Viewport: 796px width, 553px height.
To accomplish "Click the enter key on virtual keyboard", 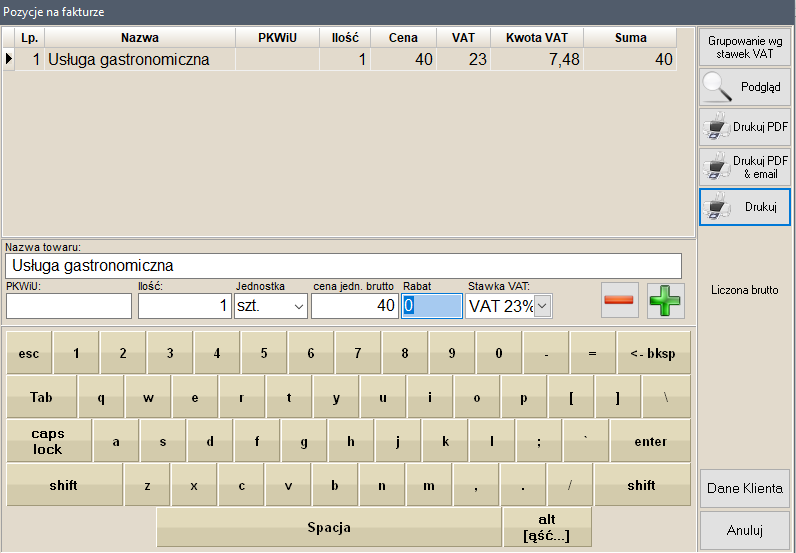I will [650, 441].
